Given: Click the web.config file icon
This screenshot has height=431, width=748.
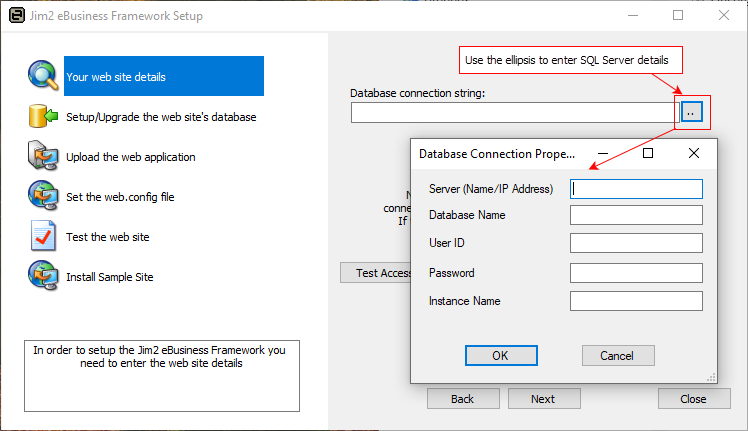Looking at the screenshot, I should tap(44, 196).
